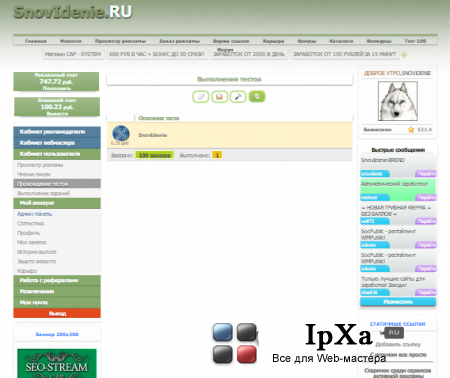This screenshot has height=378, width=450.
Task: Open Выполнение заданий in sidebar
Action: tap(43, 193)
